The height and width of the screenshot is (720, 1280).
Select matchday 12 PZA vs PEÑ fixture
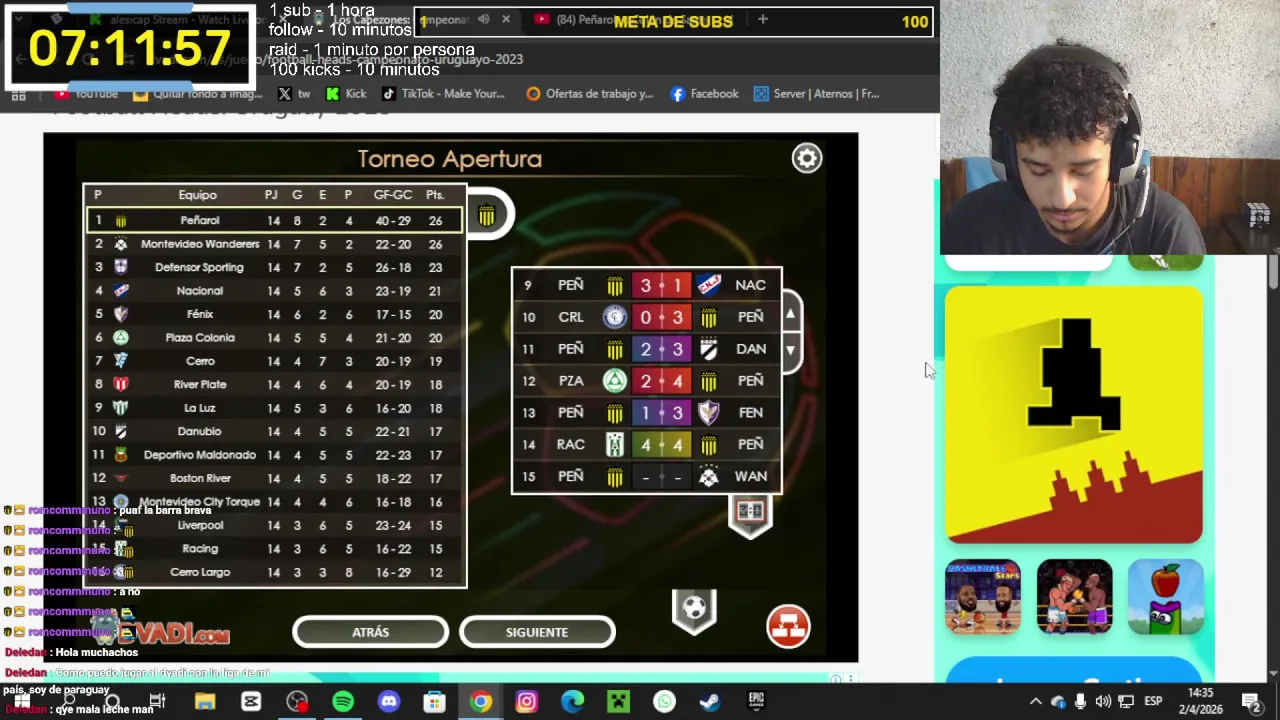646,381
